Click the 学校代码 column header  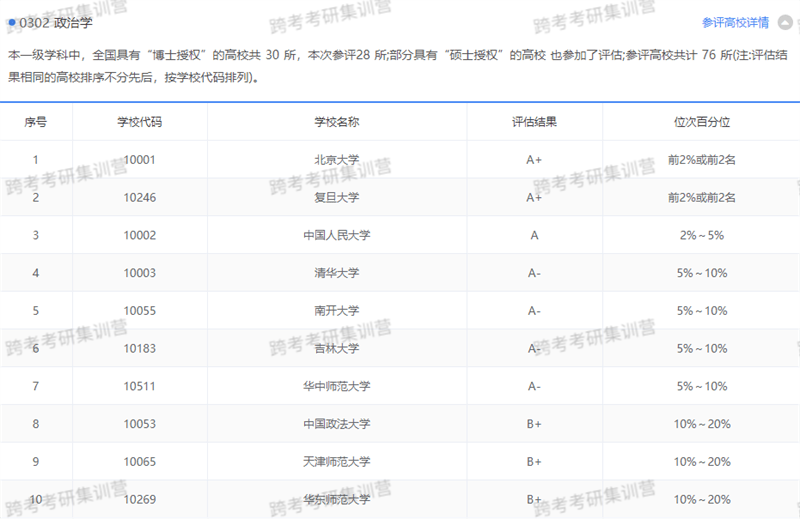tap(140, 122)
